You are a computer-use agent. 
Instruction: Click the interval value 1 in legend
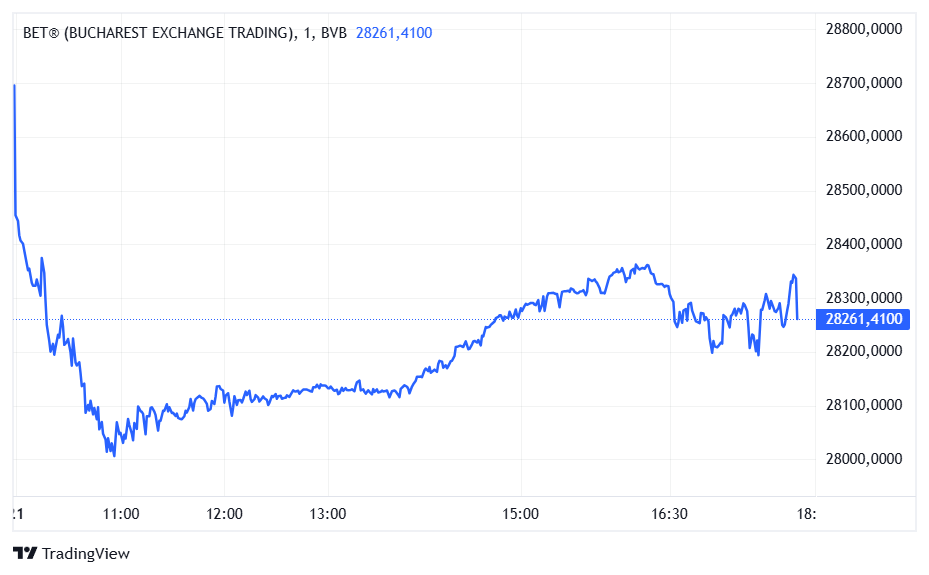[x=310, y=33]
